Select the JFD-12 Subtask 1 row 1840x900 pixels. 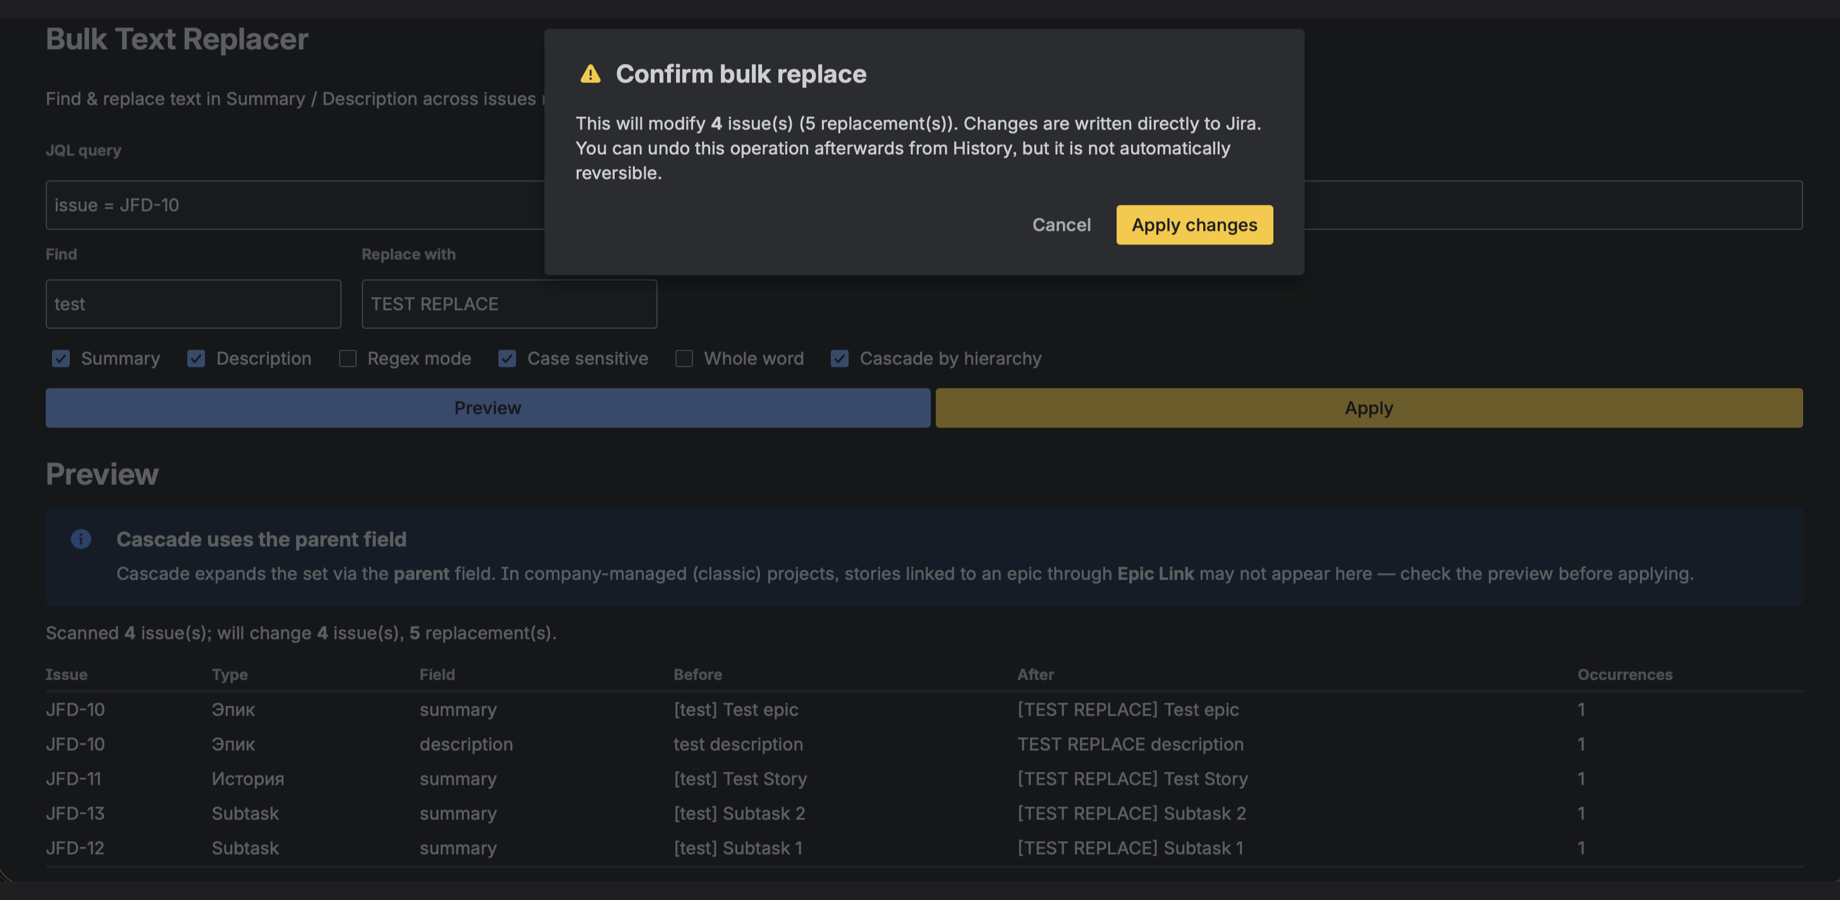coord(924,848)
